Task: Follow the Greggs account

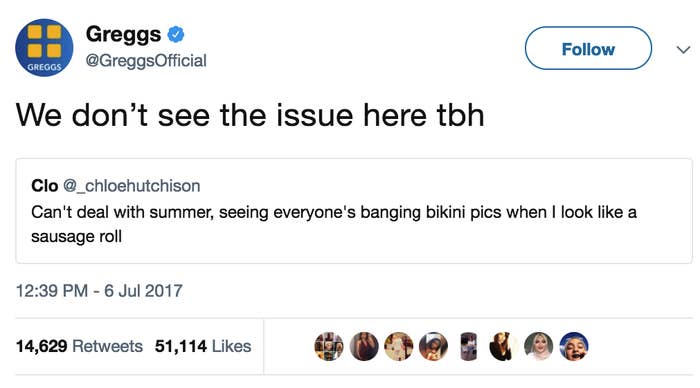Action: [x=588, y=48]
